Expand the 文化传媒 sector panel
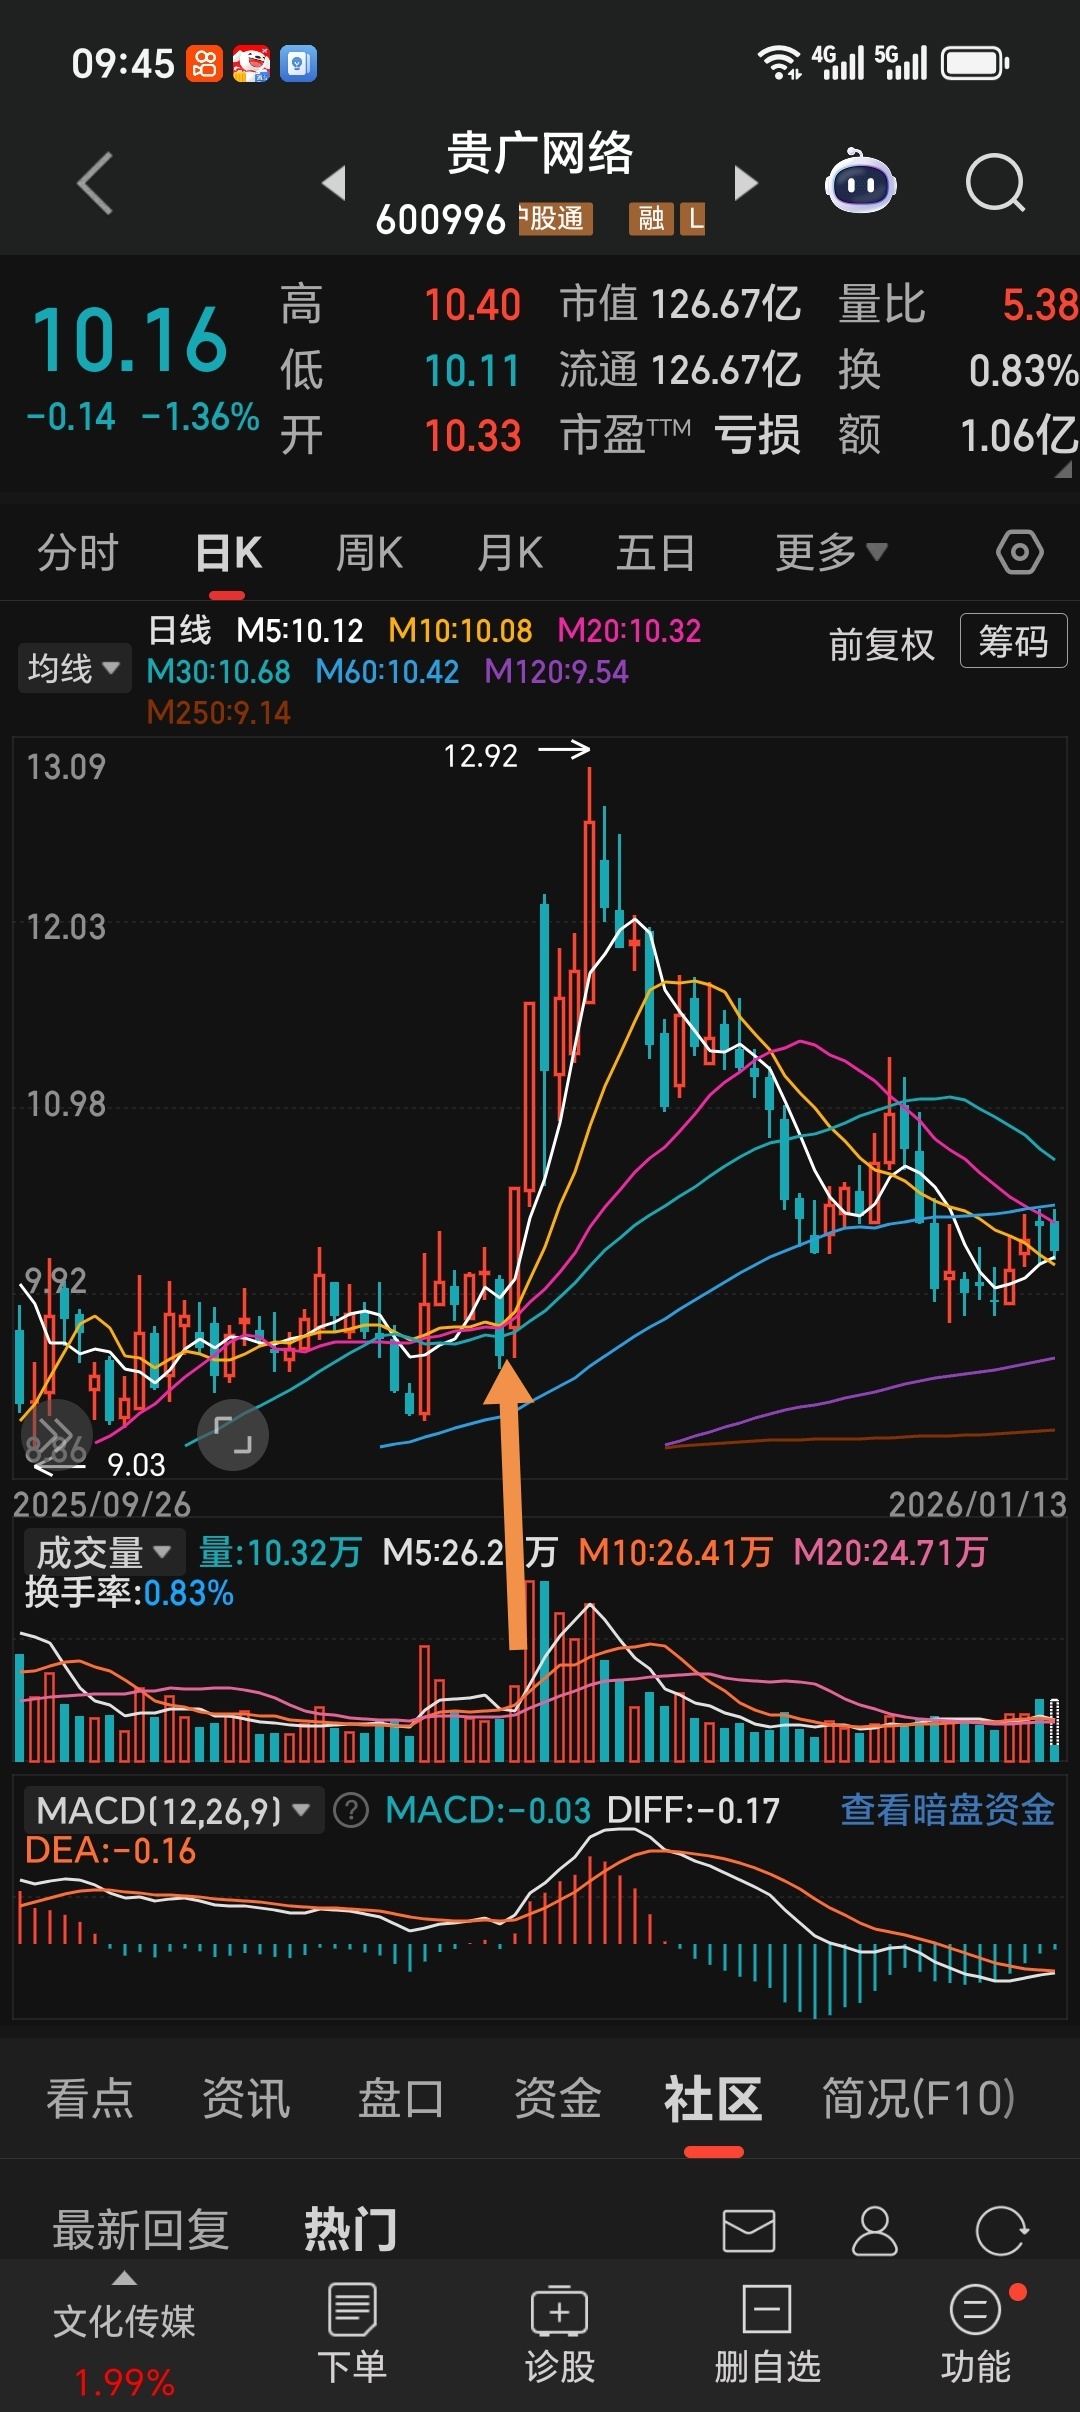Screen dimensions: 1080x2412 coord(124,2279)
